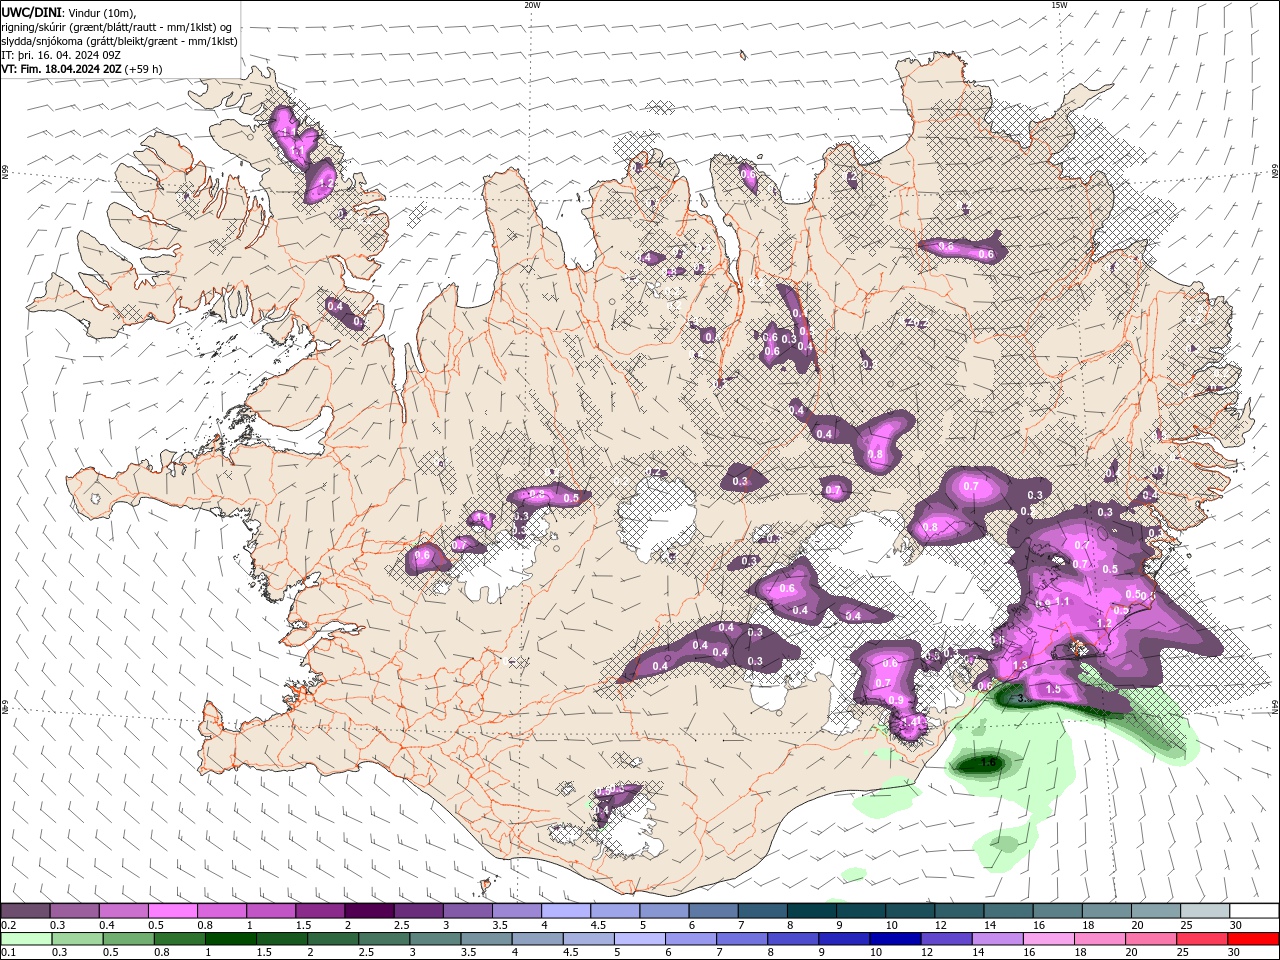Click the 15W longitude label

point(1059,5)
